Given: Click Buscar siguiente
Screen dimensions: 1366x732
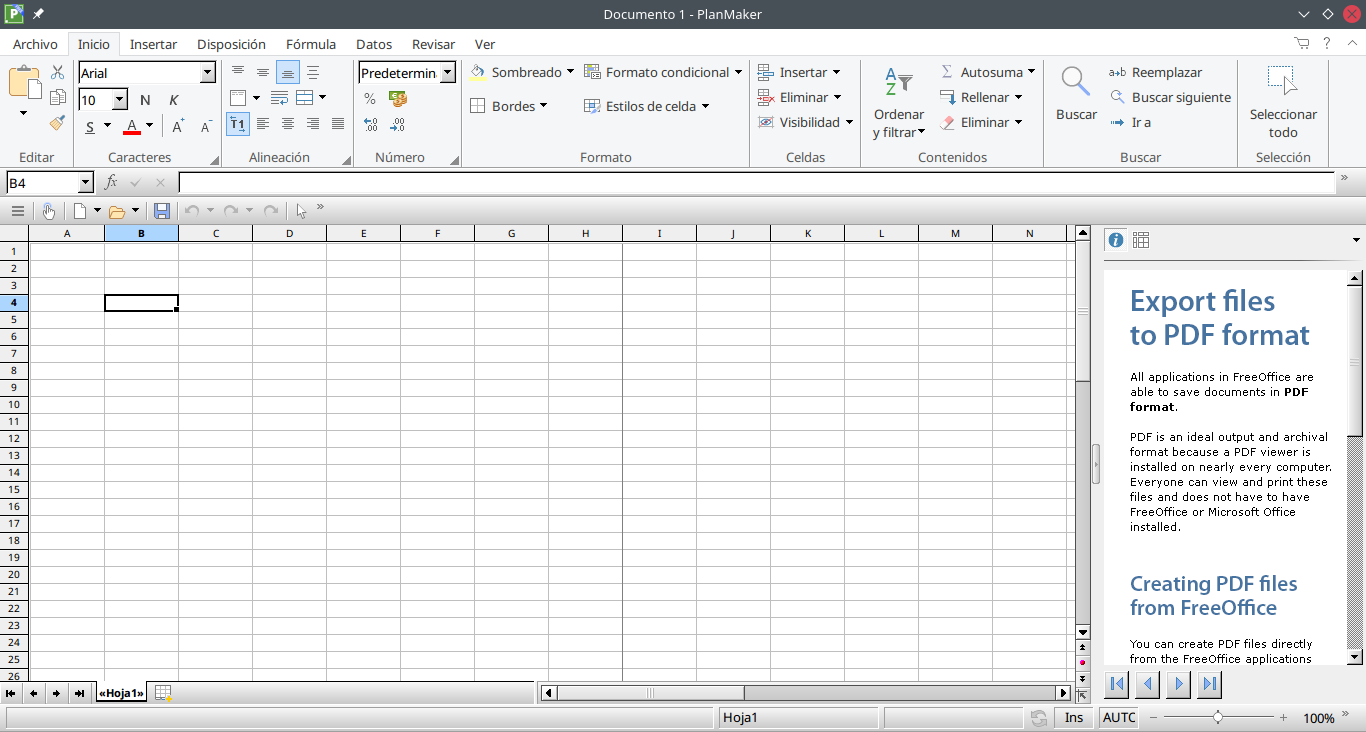Looking at the screenshot, I should click(x=1170, y=97).
